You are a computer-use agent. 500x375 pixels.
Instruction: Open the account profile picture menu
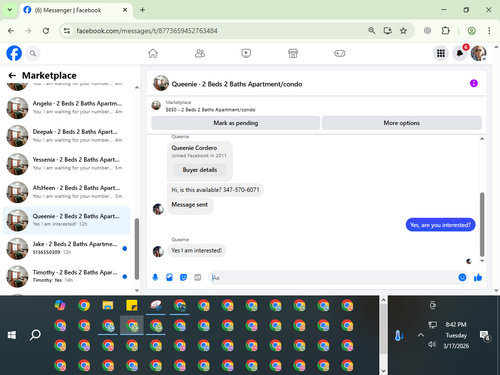(x=478, y=53)
